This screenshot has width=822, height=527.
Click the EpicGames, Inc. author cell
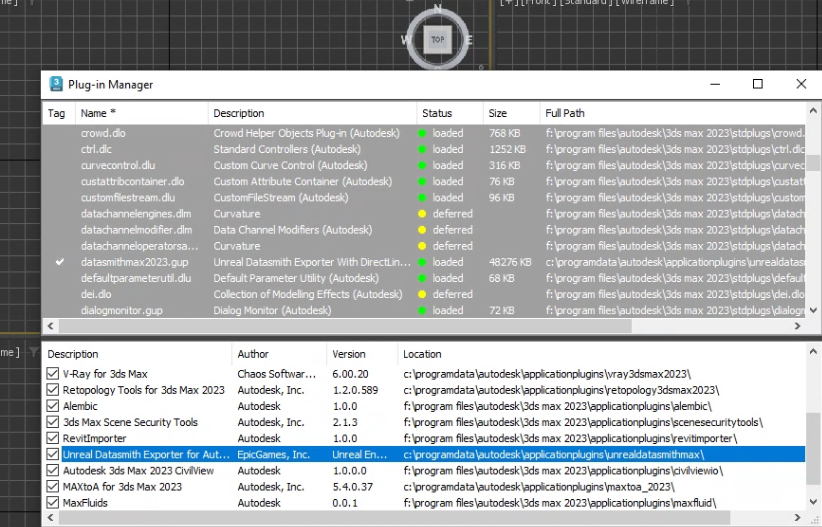click(x=274, y=455)
